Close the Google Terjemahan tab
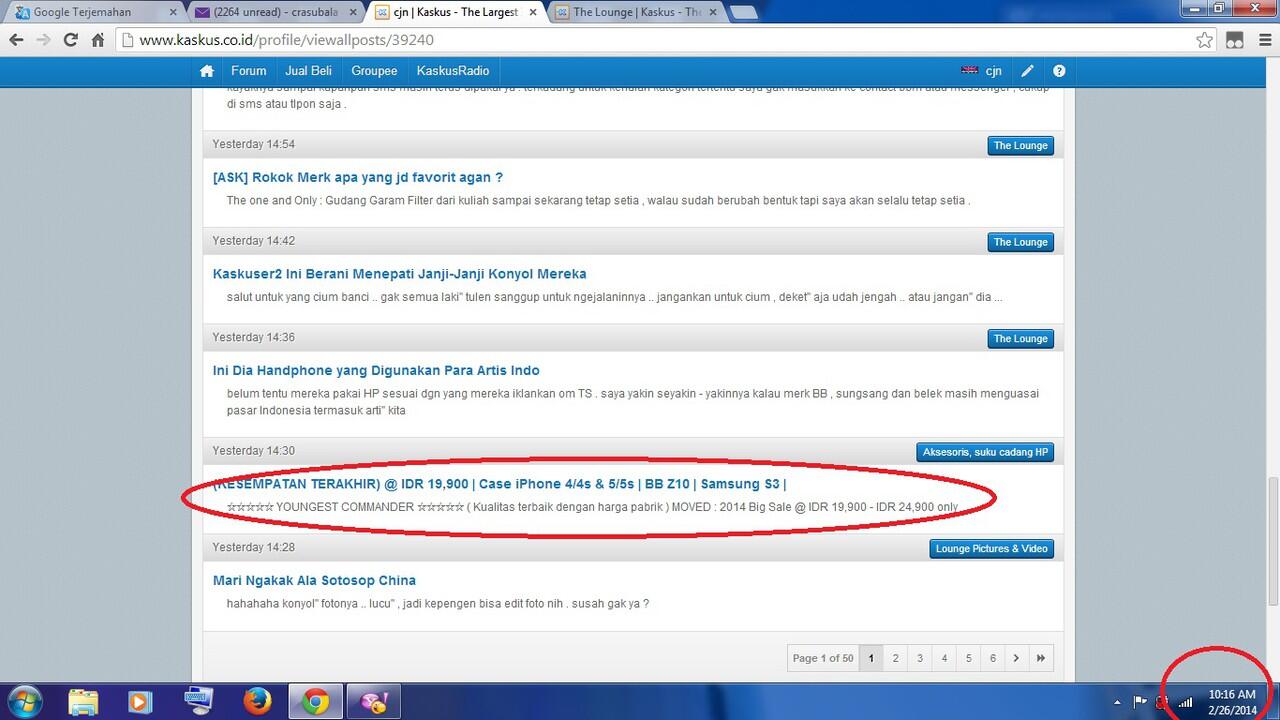 click(x=173, y=13)
